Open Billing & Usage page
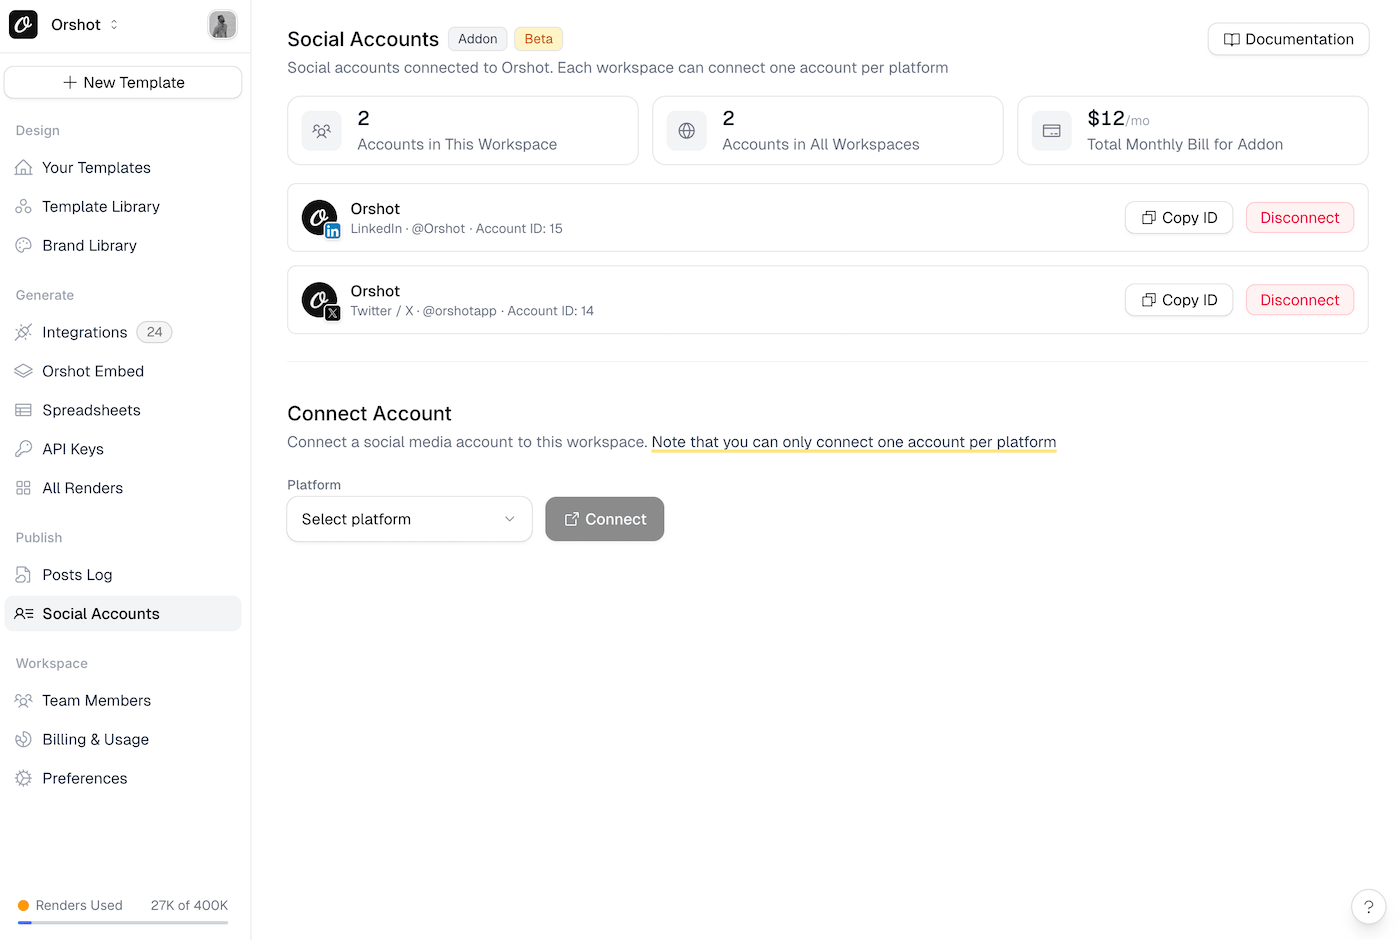 click(95, 740)
